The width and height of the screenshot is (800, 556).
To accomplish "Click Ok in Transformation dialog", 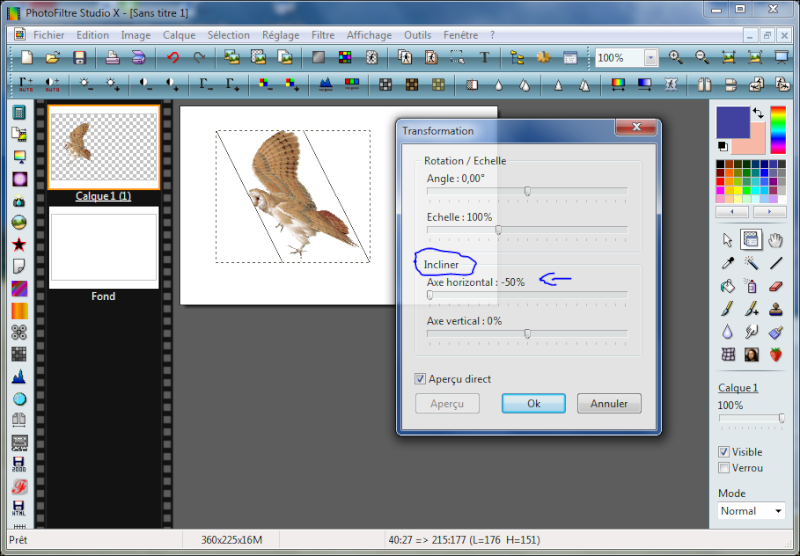I will point(534,403).
